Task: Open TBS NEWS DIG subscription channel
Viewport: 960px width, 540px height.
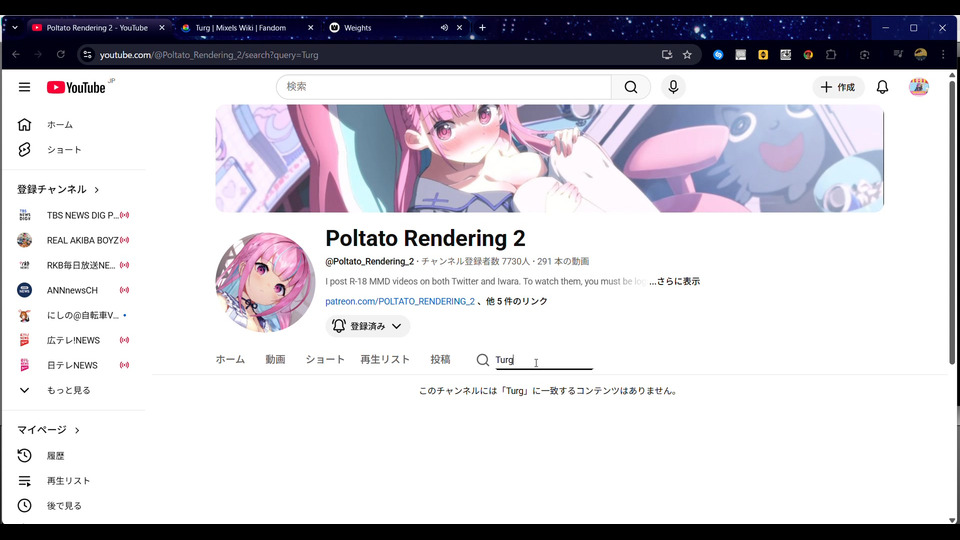Action: tap(73, 215)
